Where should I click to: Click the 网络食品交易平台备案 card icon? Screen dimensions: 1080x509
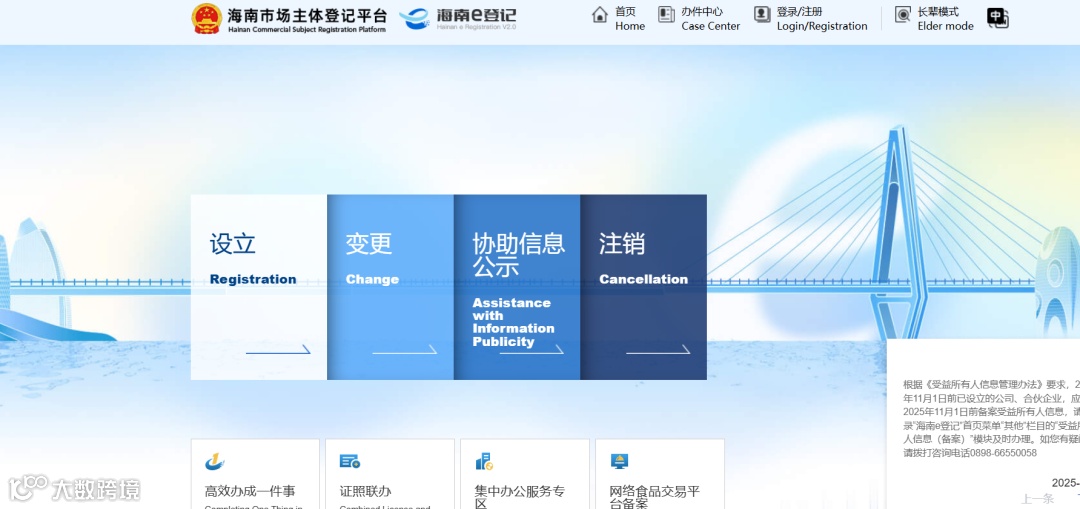coord(619,461)
